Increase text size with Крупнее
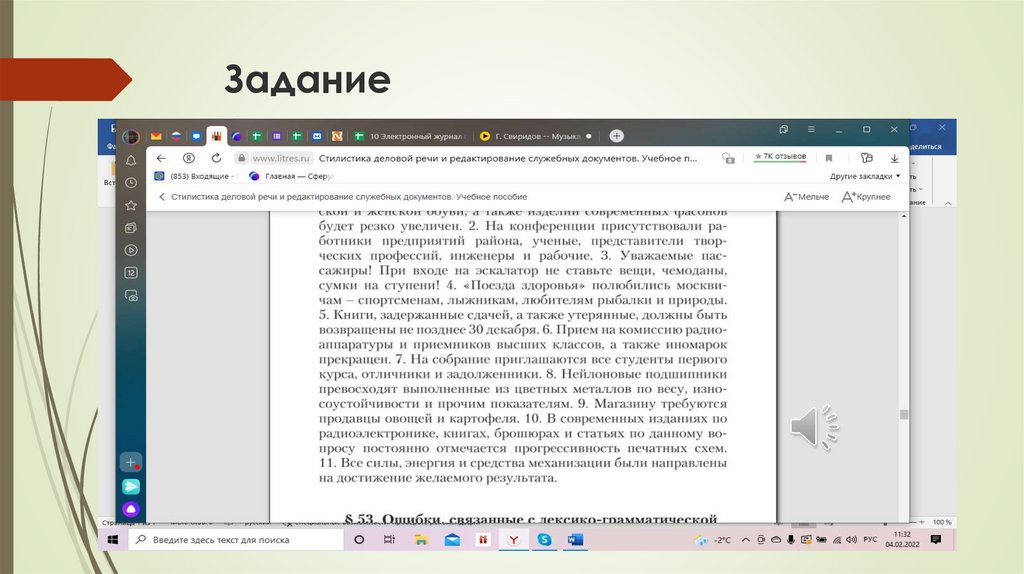1024x574 pixels. [x=866, y=197]
